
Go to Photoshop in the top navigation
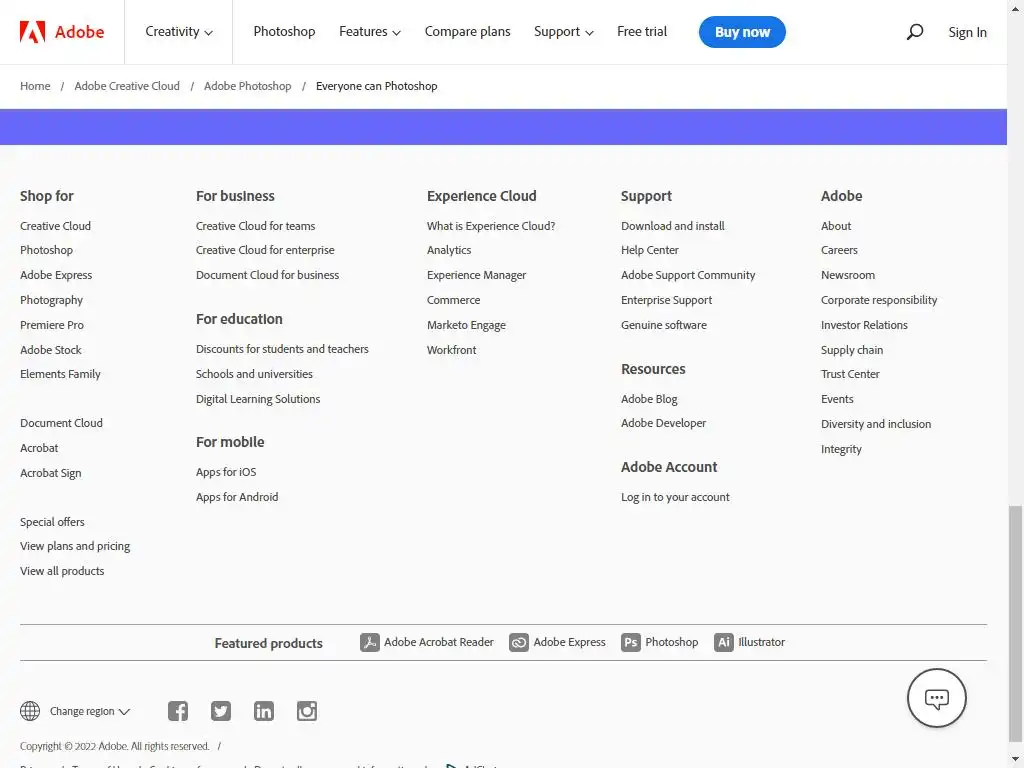(284, 31)
